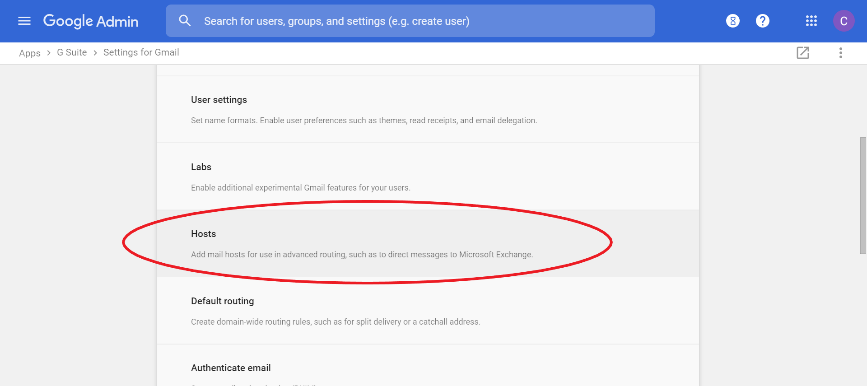This screenshot has height=386, width=867.
Task: Open the hourglass tasks icon
Action: point(733,21)
